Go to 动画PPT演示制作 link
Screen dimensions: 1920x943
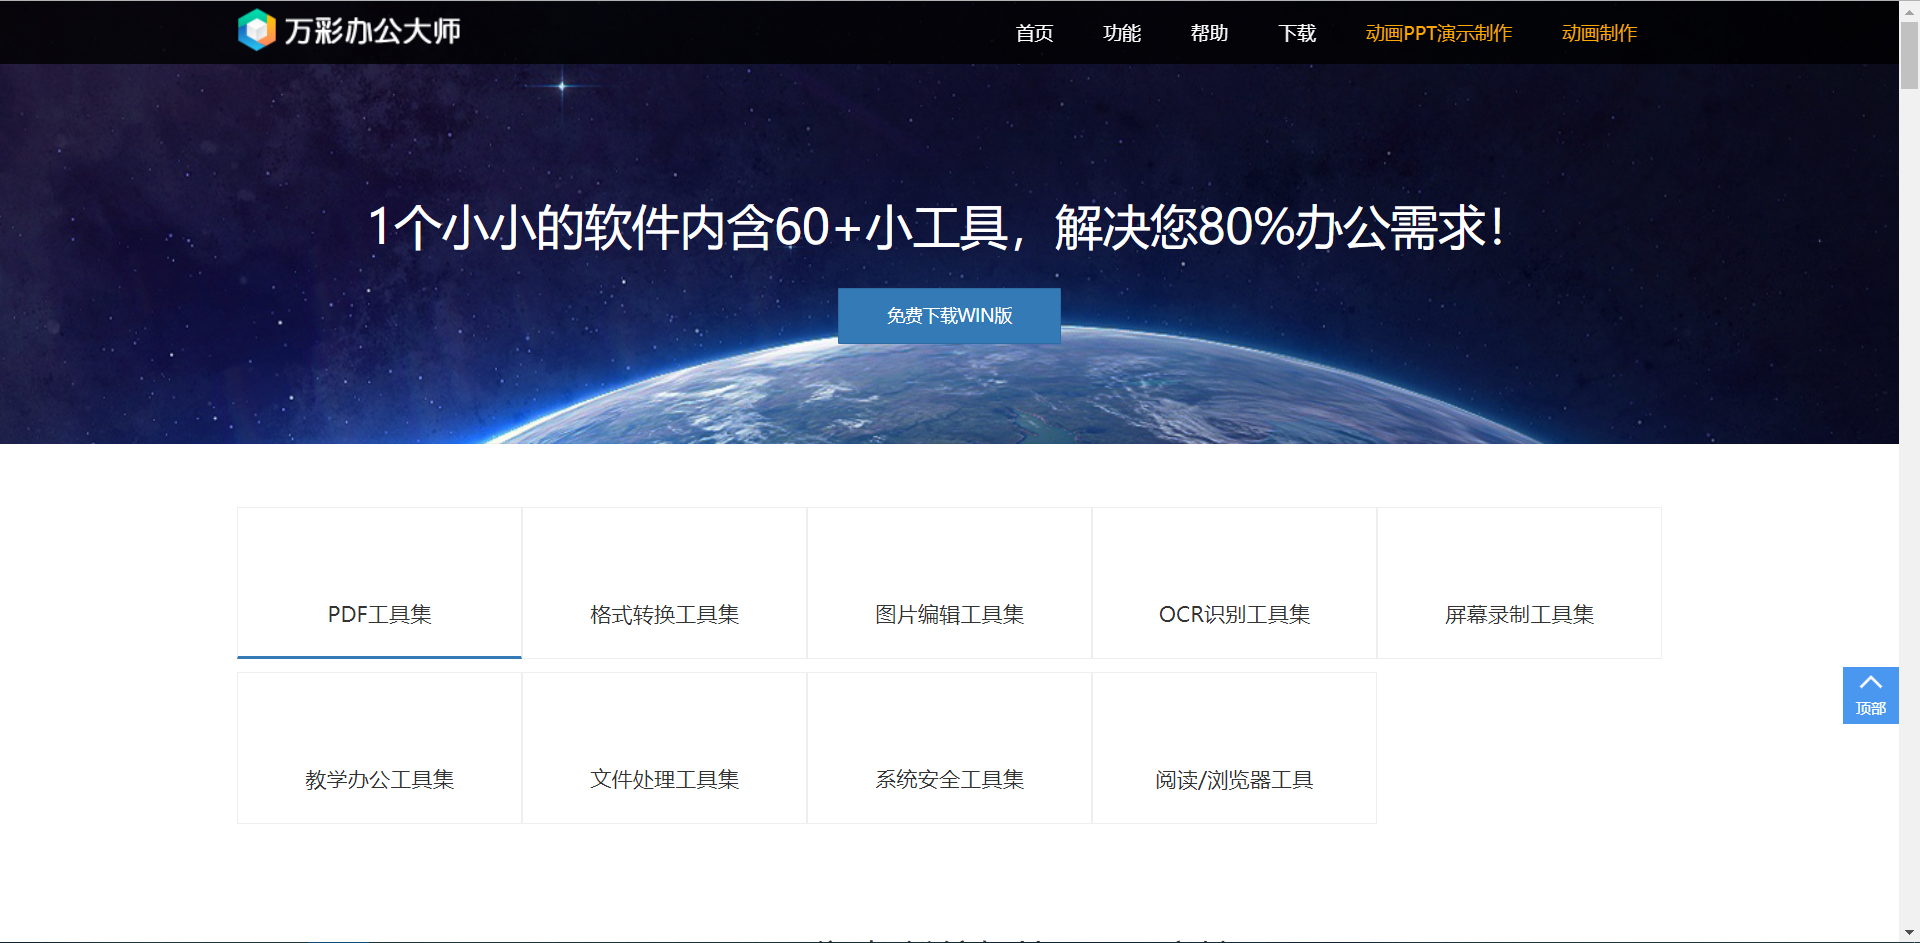[x=1438, y=33]
